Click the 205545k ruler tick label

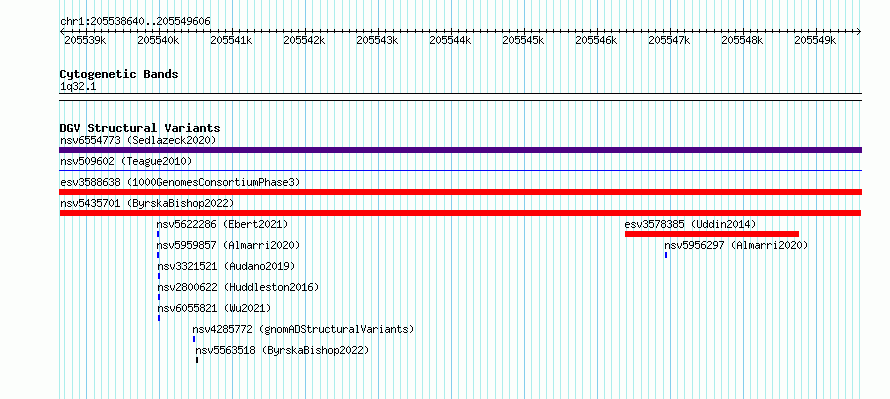point(523,40)
